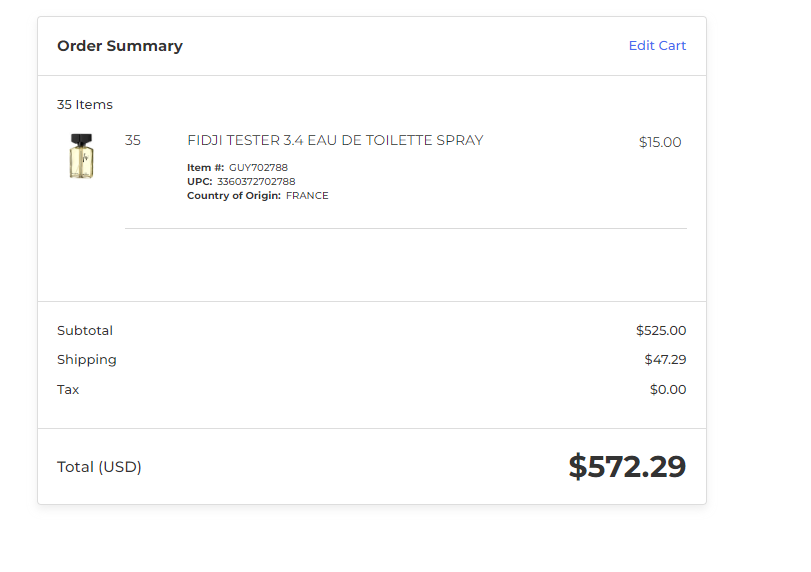Click the $47.29 shipping cost
This screenshot has height=572, width=811.
point(665,359)
